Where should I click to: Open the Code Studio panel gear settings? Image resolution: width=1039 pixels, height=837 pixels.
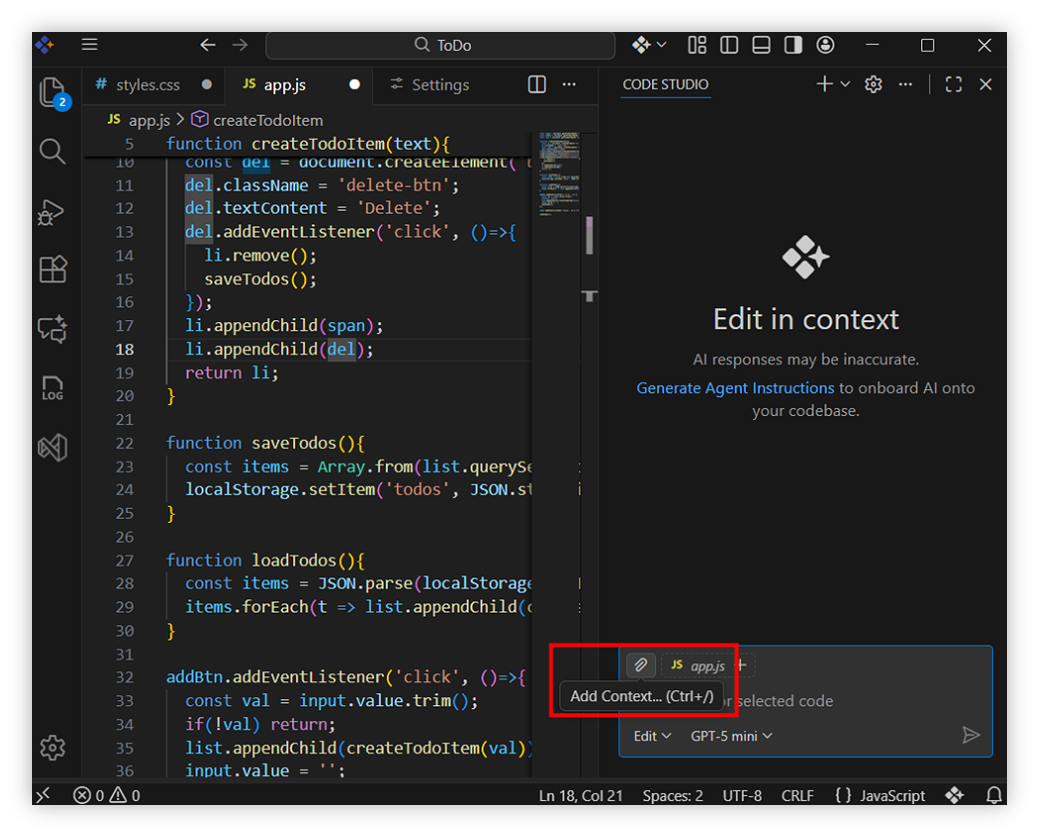tap(873, 85)
